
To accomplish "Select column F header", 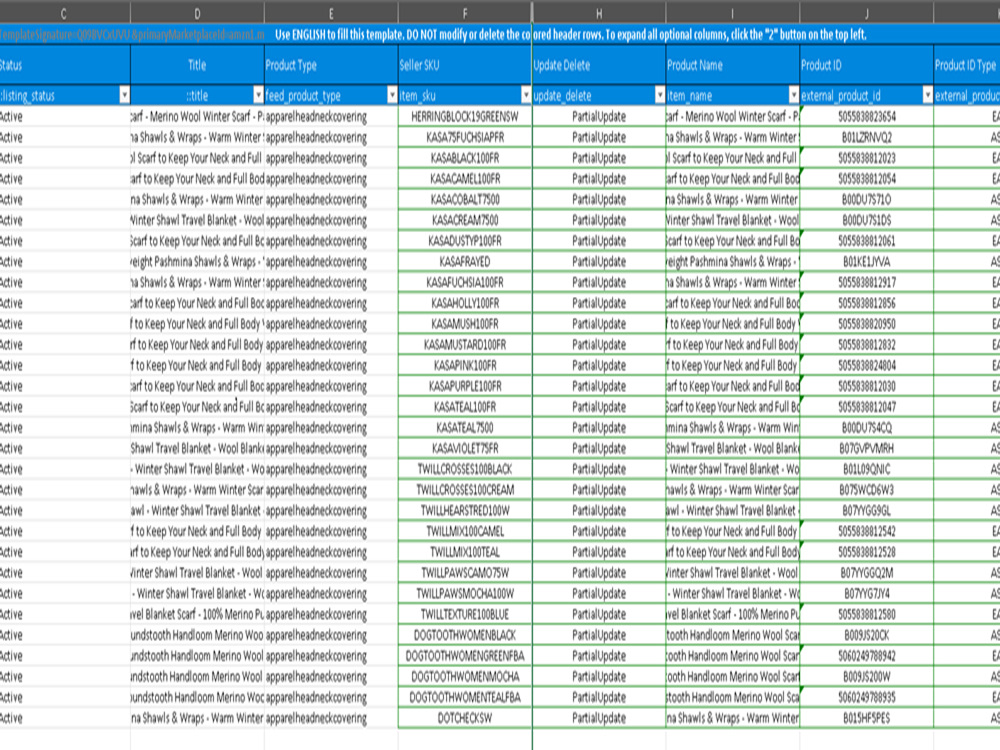I will tap(465, 13).
